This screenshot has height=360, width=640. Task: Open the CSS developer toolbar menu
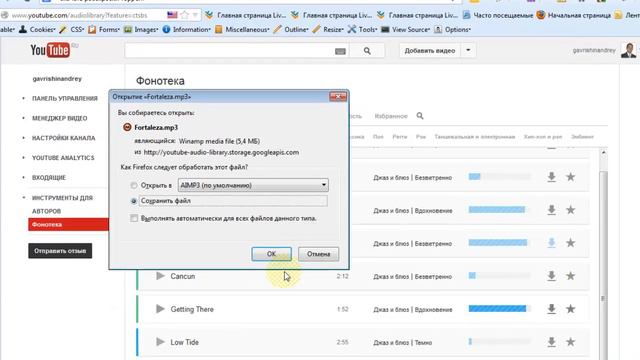click(72, 29)
